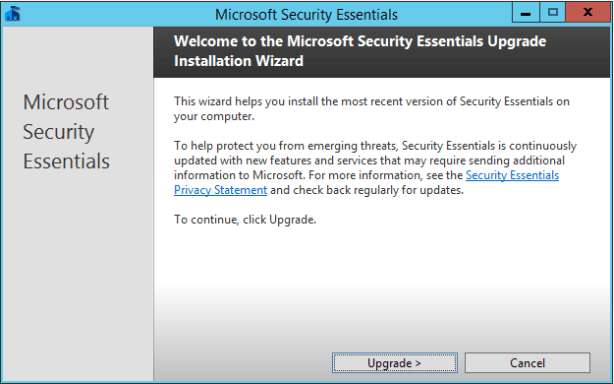Click the 'This wizard helps you install' sentence
The width and height of the screenshot is (614, 384).
click(x=372, y=101)
